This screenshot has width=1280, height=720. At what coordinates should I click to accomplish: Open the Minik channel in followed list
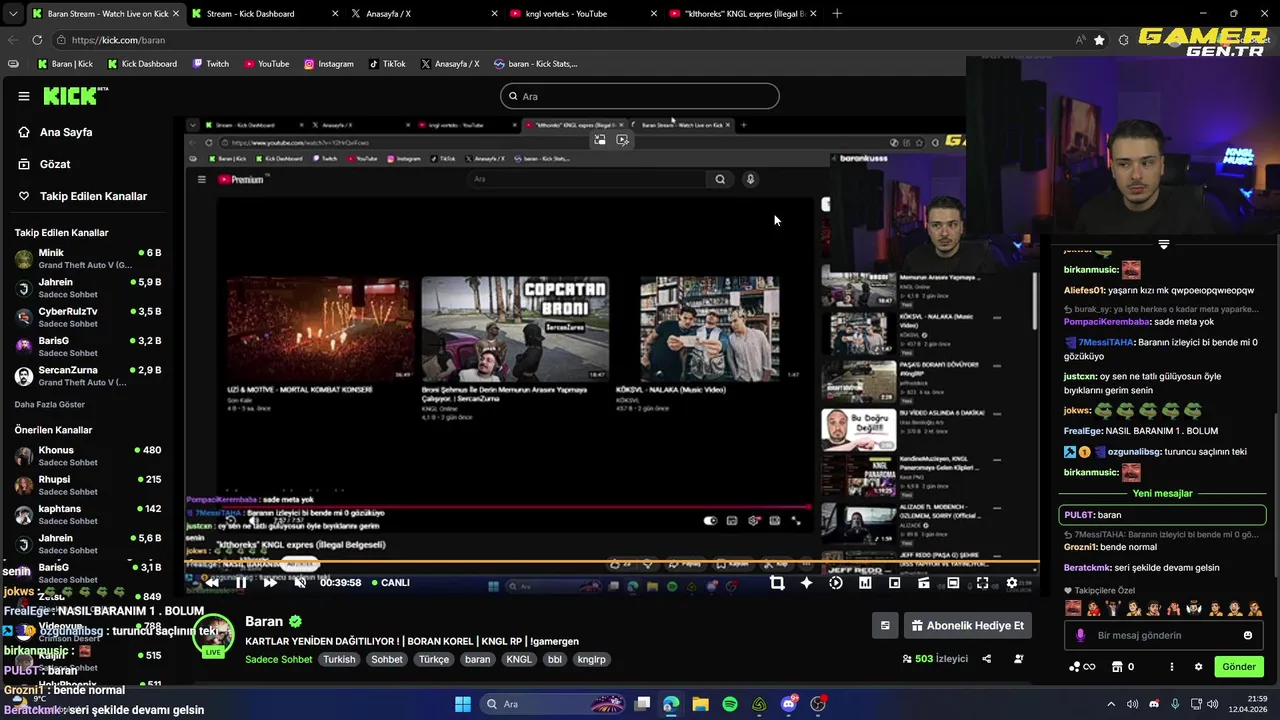(88, 259)
